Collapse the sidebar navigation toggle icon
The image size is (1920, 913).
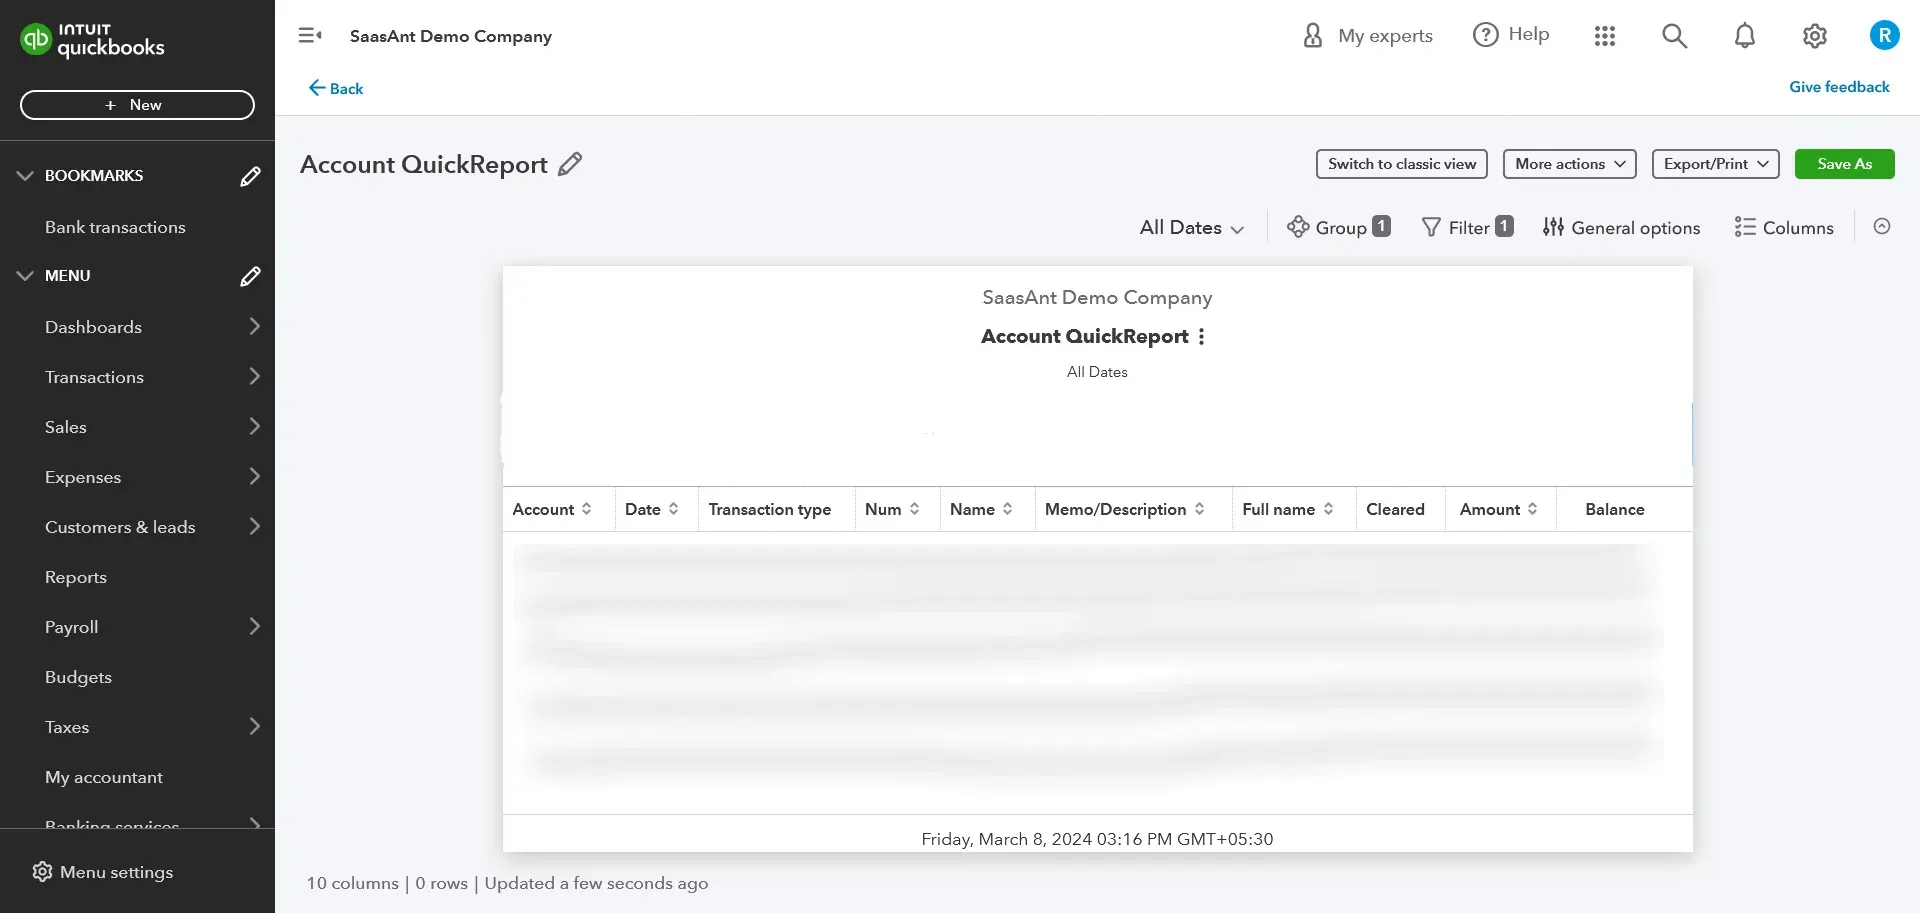[x=310, y=36]
